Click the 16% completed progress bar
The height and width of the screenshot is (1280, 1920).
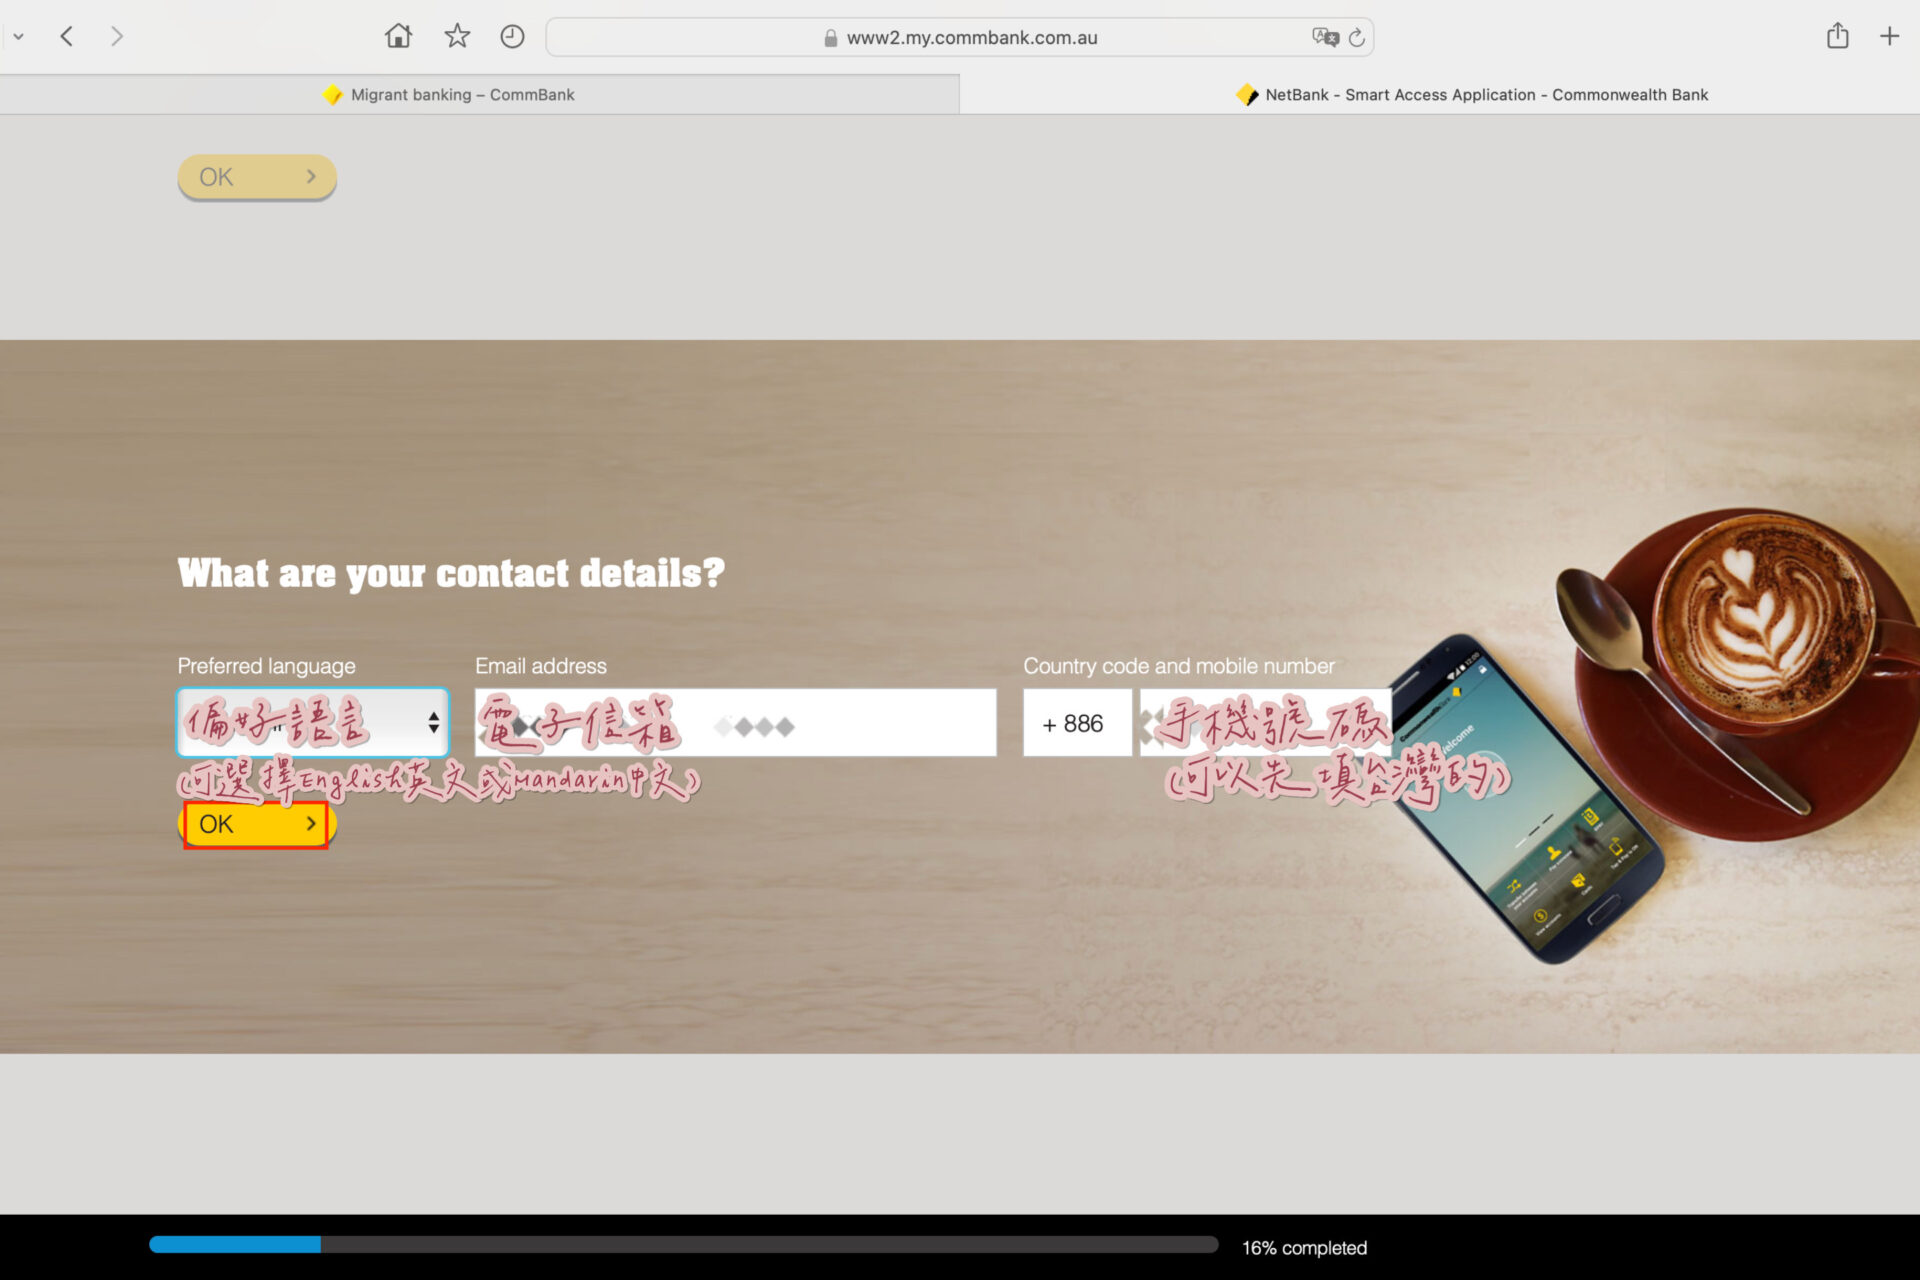(x=683, y=1245)
